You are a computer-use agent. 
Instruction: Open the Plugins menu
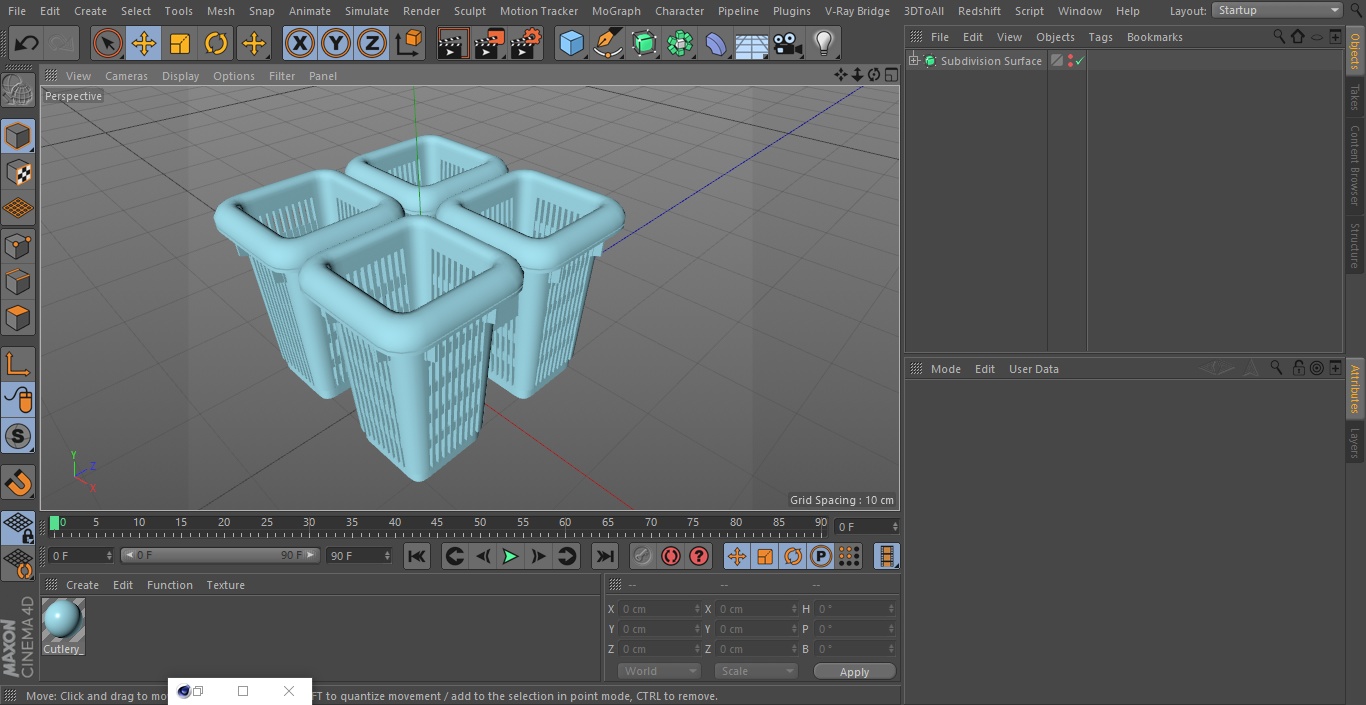pos(792,11)
